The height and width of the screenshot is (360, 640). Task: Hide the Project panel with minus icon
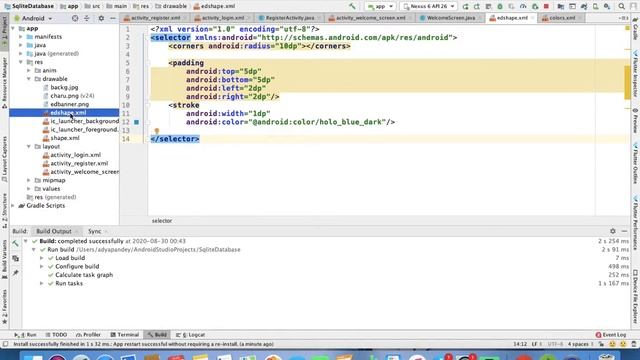[113, 18]
